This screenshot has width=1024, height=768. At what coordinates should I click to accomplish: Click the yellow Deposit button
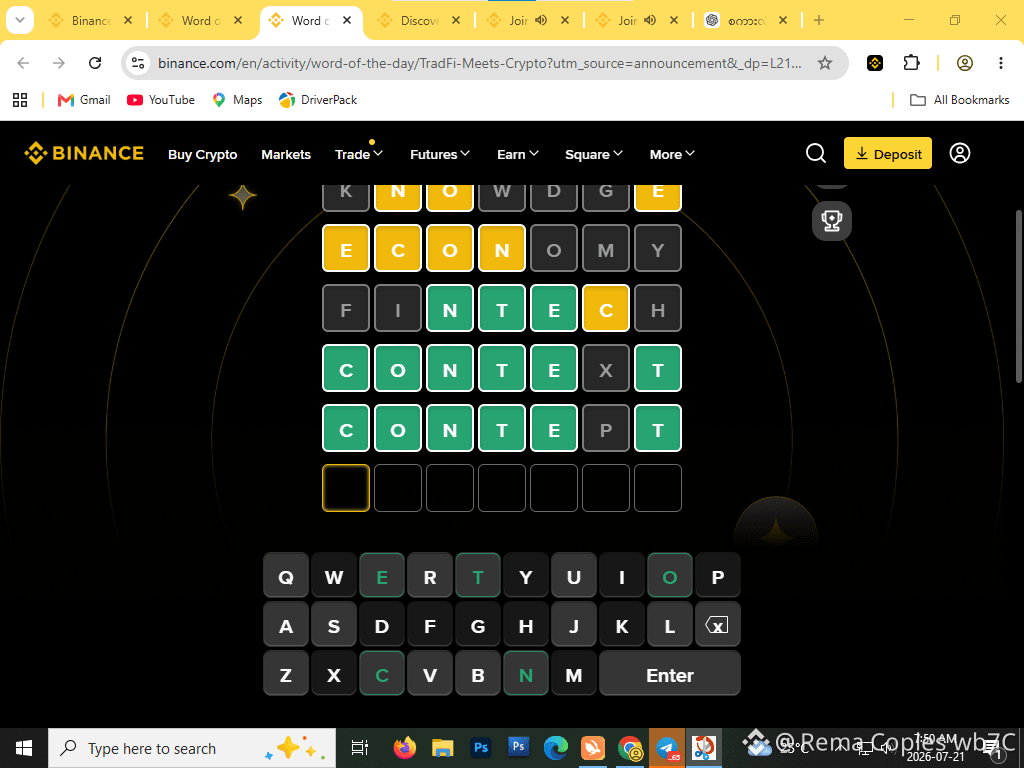pyautogui.click(x=888, y=153)
